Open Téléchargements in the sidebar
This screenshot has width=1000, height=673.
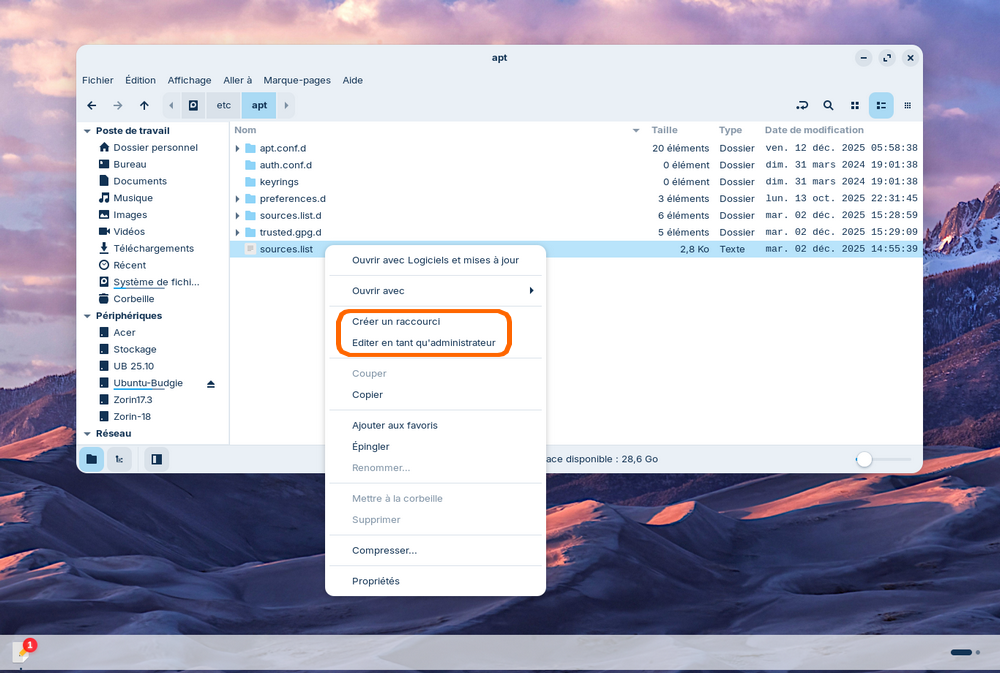pos(153,248)
